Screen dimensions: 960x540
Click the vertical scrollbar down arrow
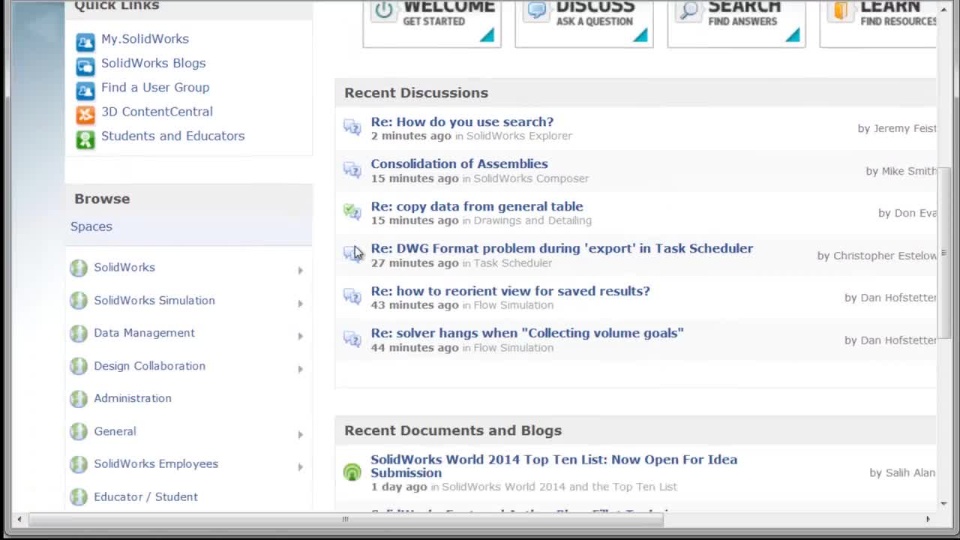[x=943, y=503]
